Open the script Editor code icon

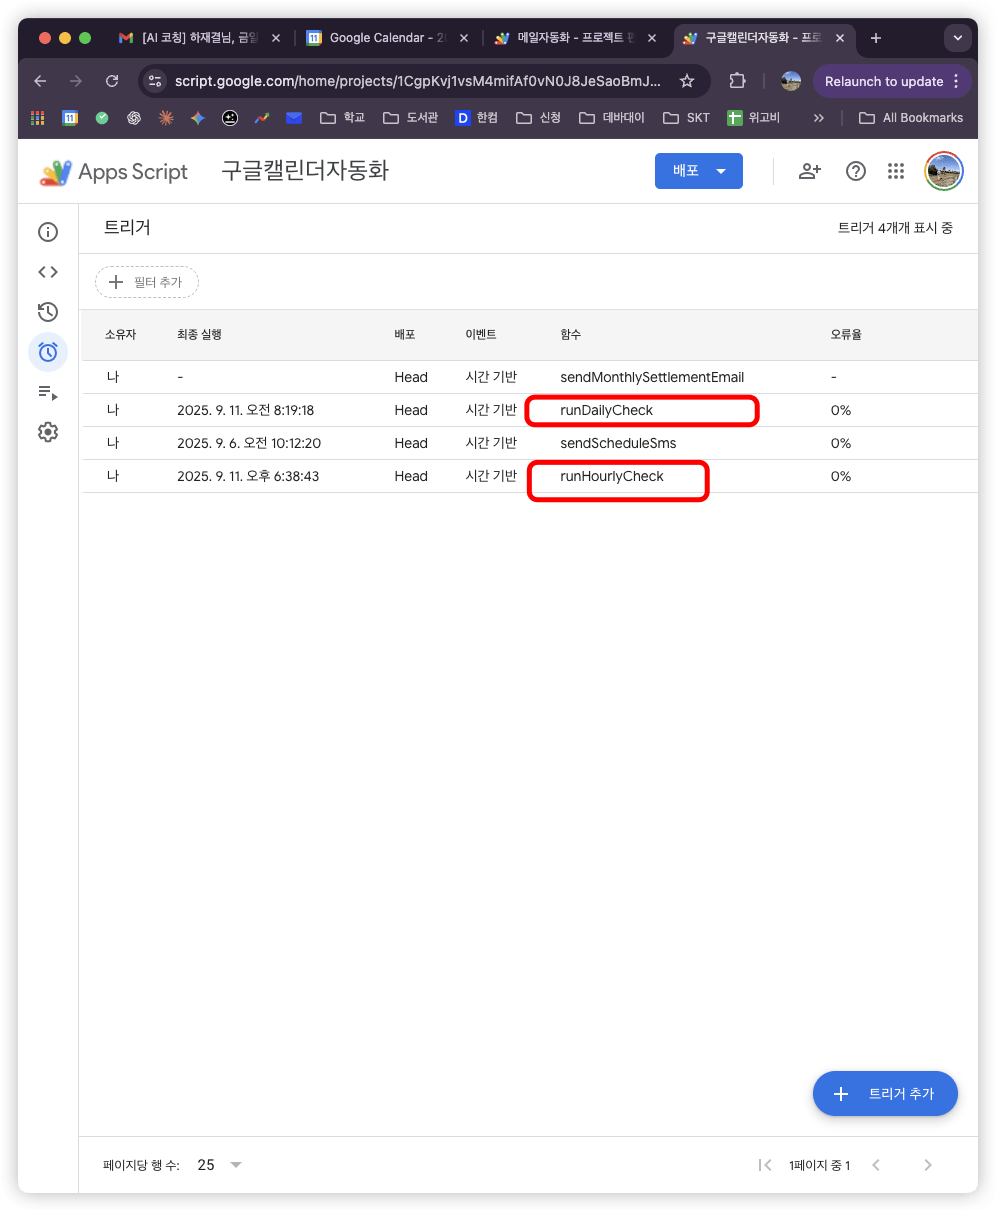(48, 272)
